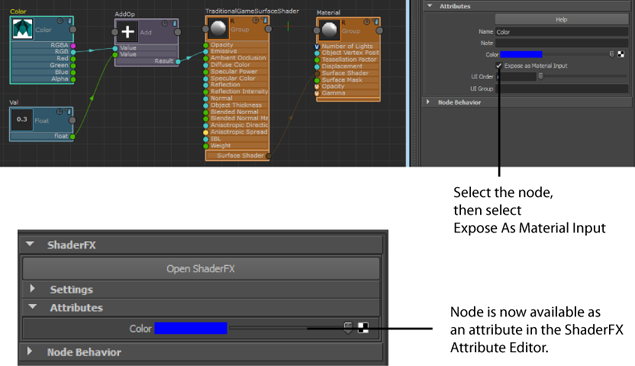Expand lower Node Behavior section

point(29,351)
